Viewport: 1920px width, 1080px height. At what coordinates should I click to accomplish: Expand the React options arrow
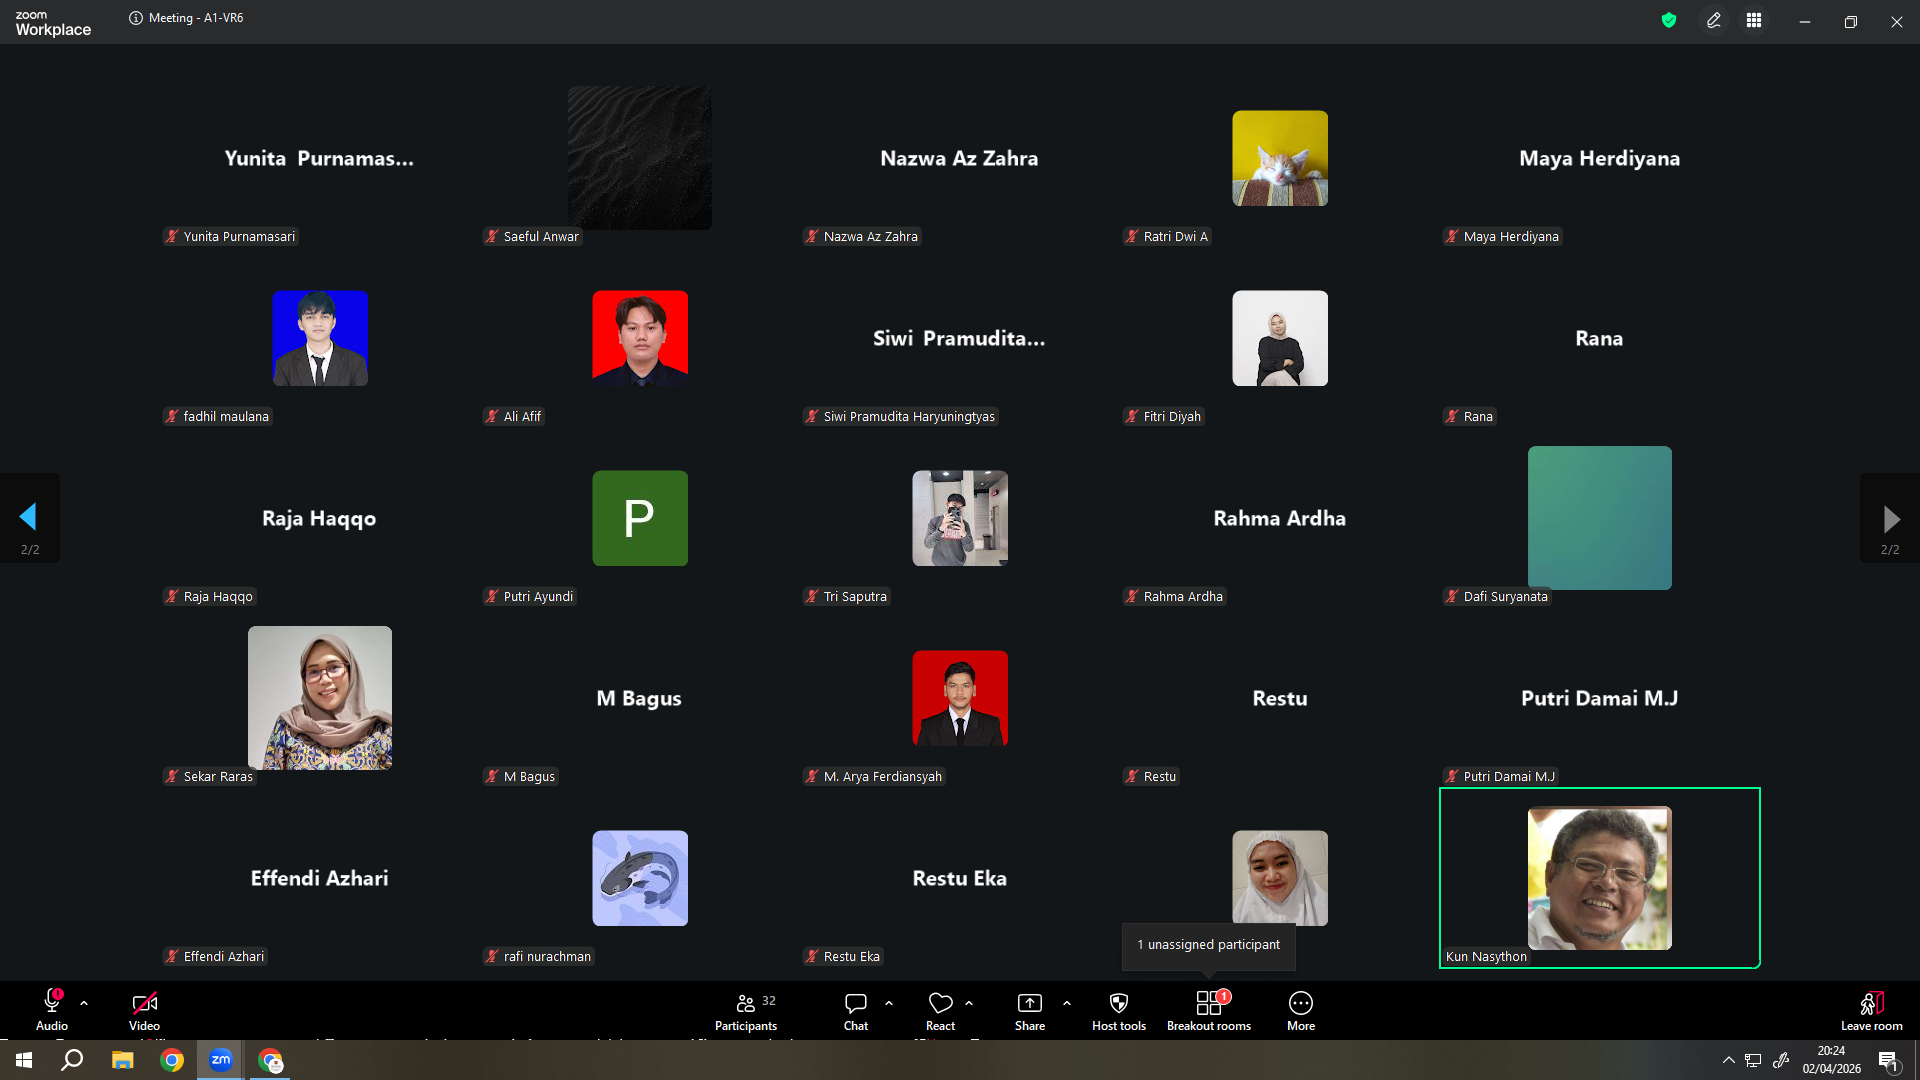[969, 1003]
